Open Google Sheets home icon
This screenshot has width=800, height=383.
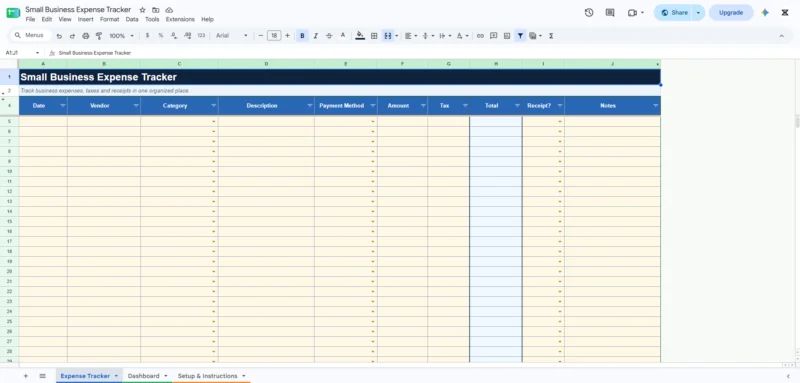pyautogui.click(x=13, y=13)
